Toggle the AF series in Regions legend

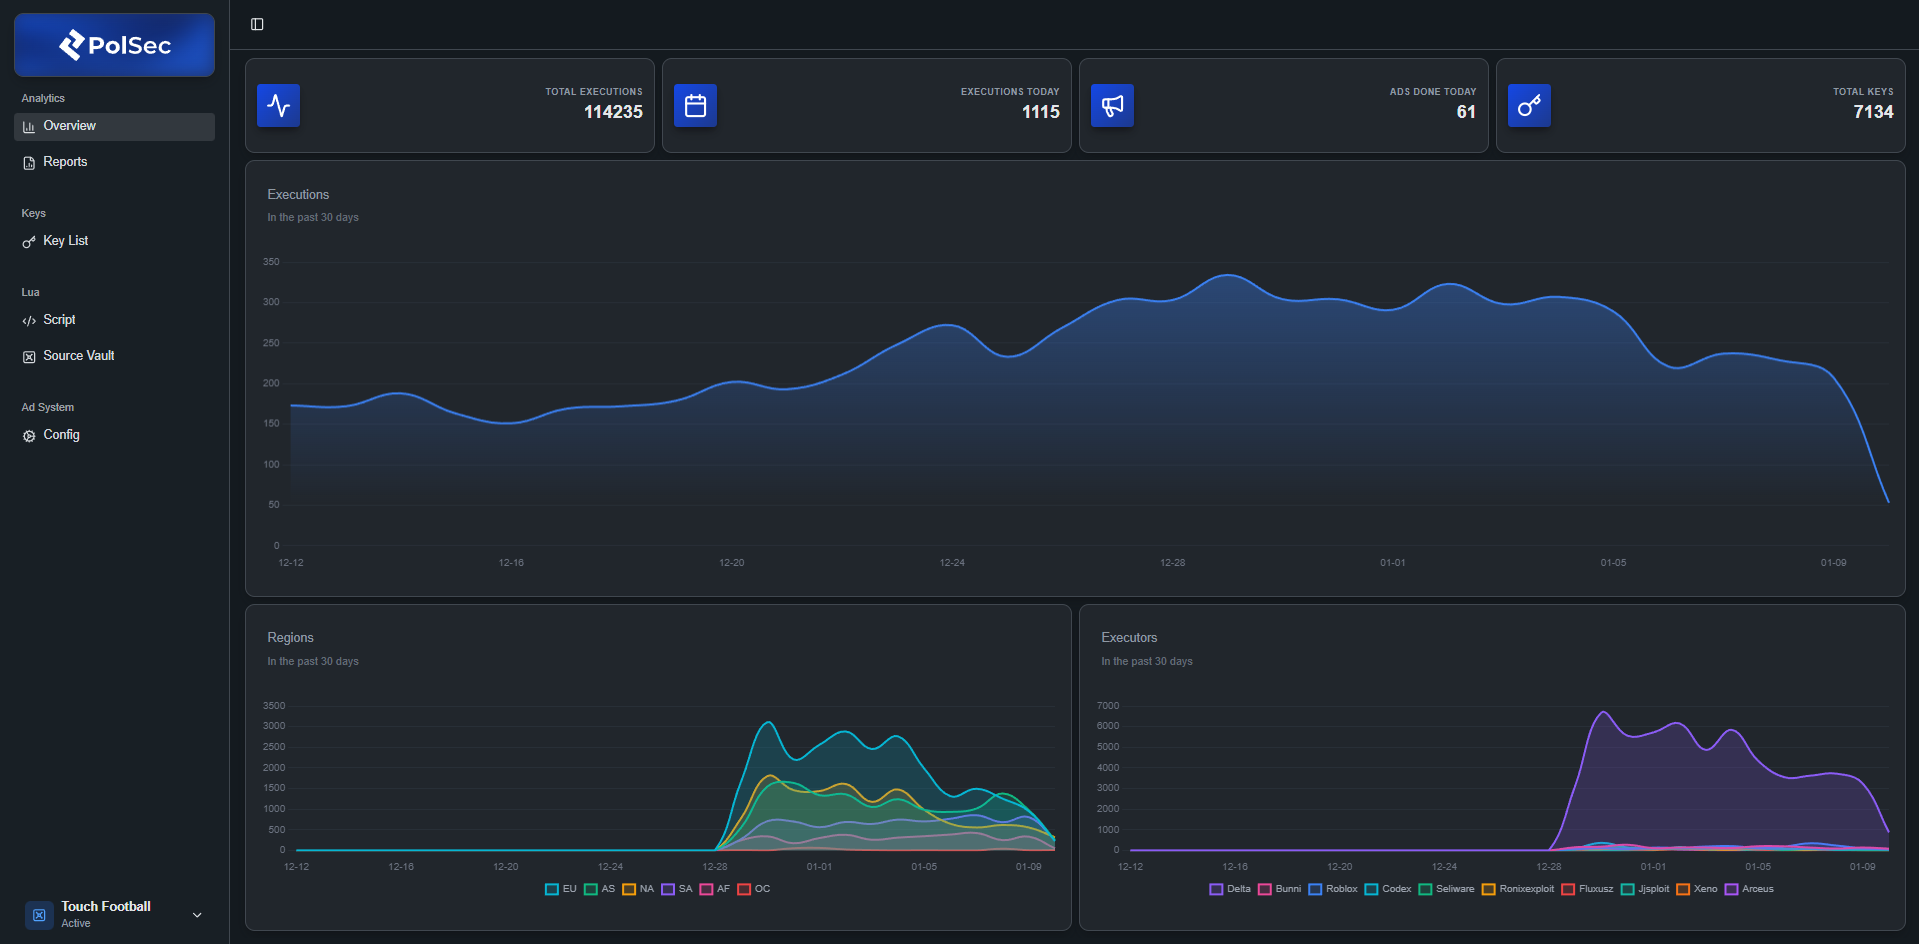[x=715, y=889]
